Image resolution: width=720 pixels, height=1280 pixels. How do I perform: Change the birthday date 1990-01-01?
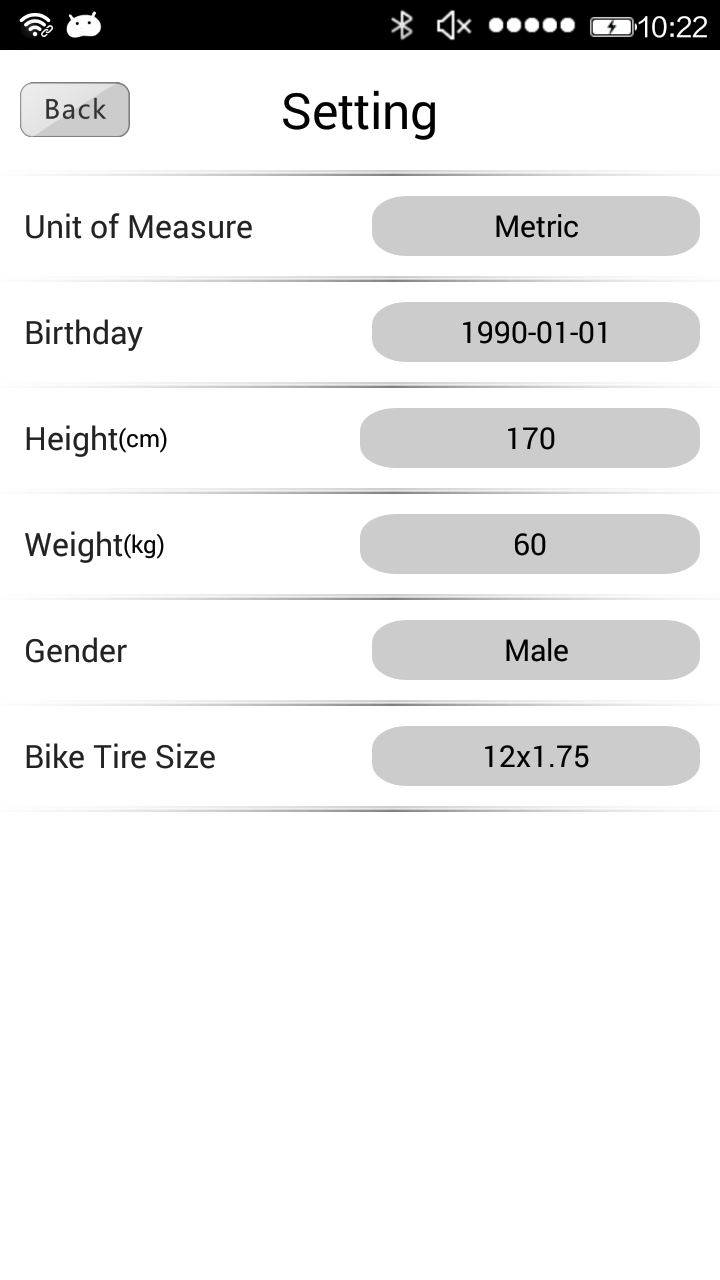coord(536,332)
